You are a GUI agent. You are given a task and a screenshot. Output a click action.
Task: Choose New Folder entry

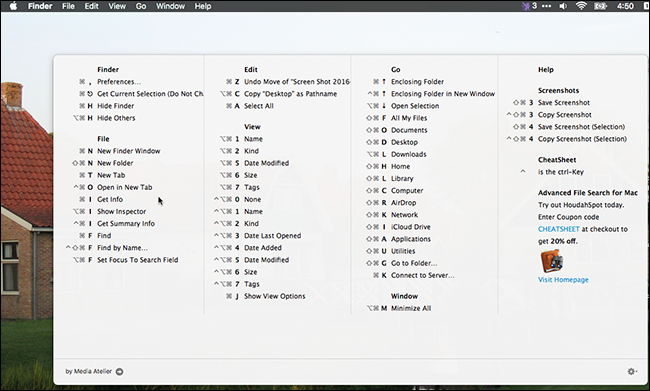click(115, 163)
